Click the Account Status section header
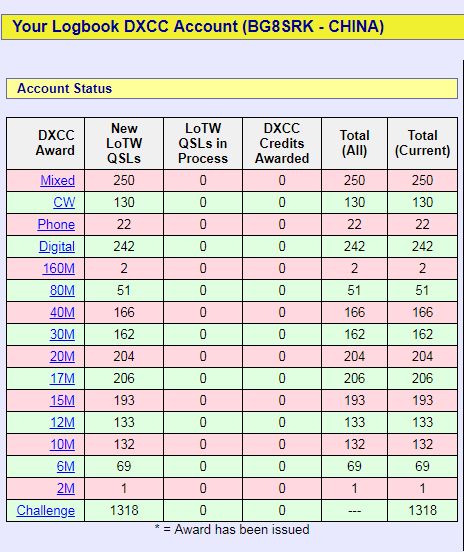 coord(232,88)
